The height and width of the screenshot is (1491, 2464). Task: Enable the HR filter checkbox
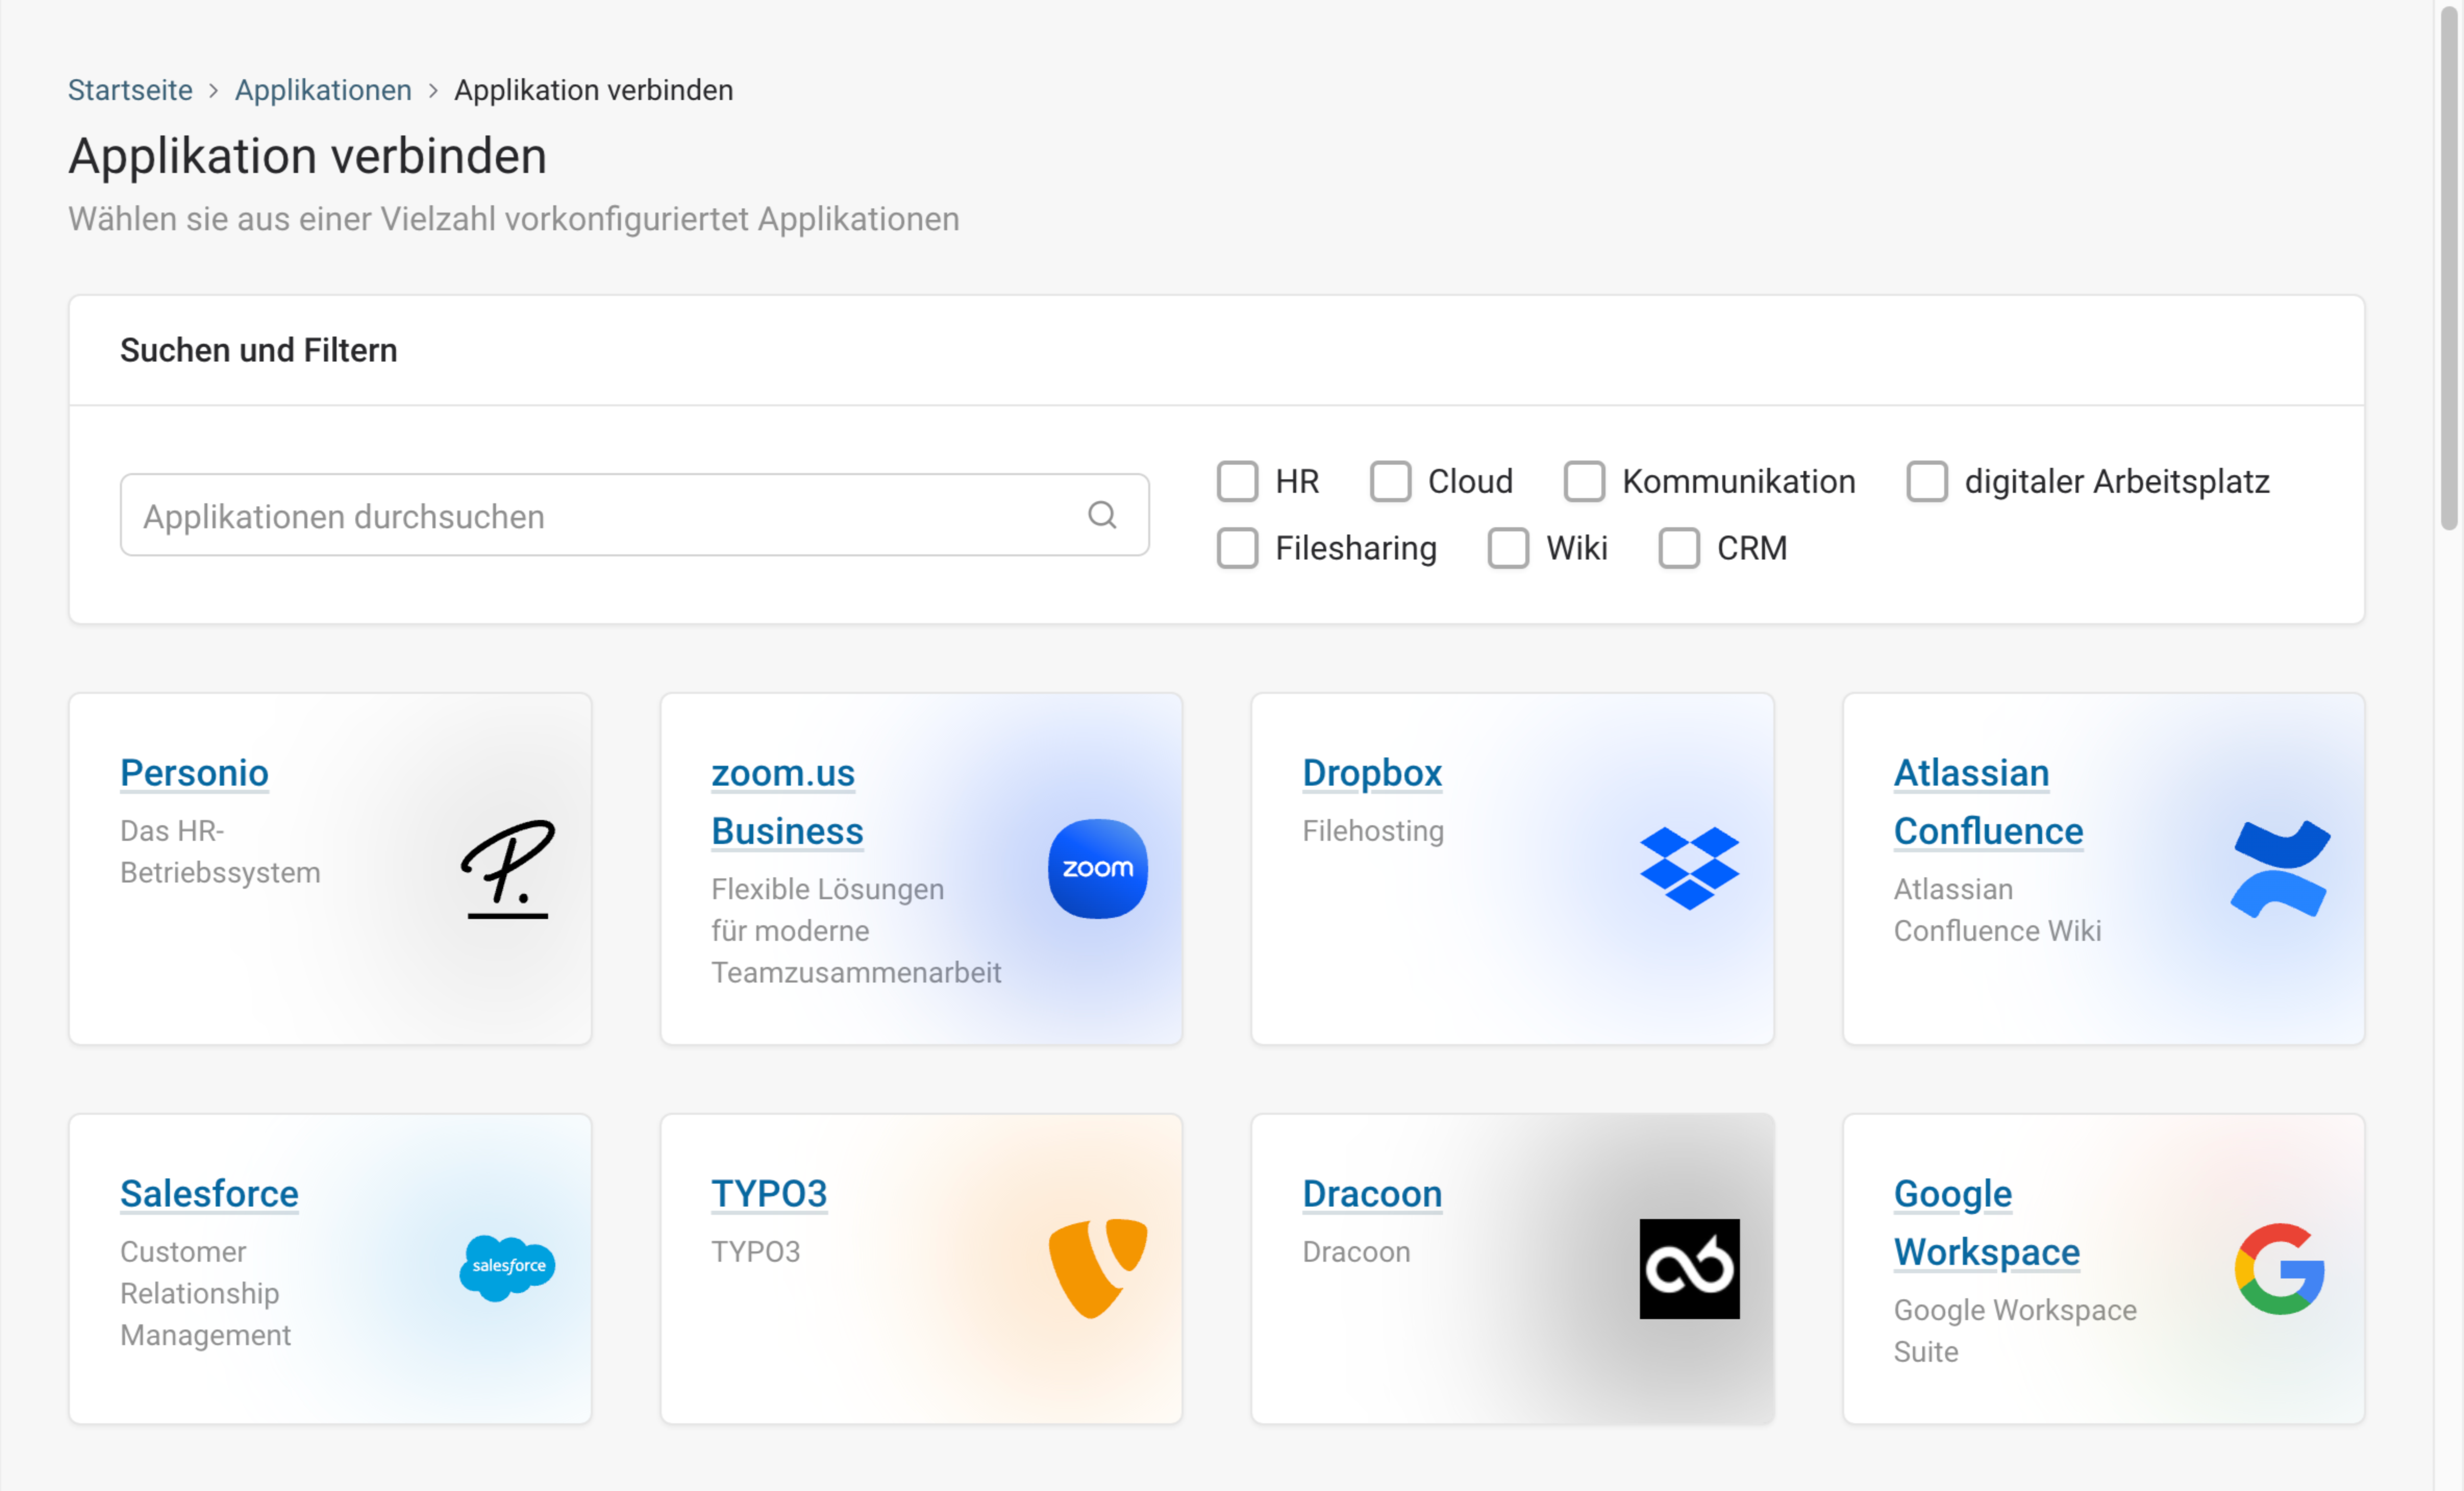[1237, 481]
